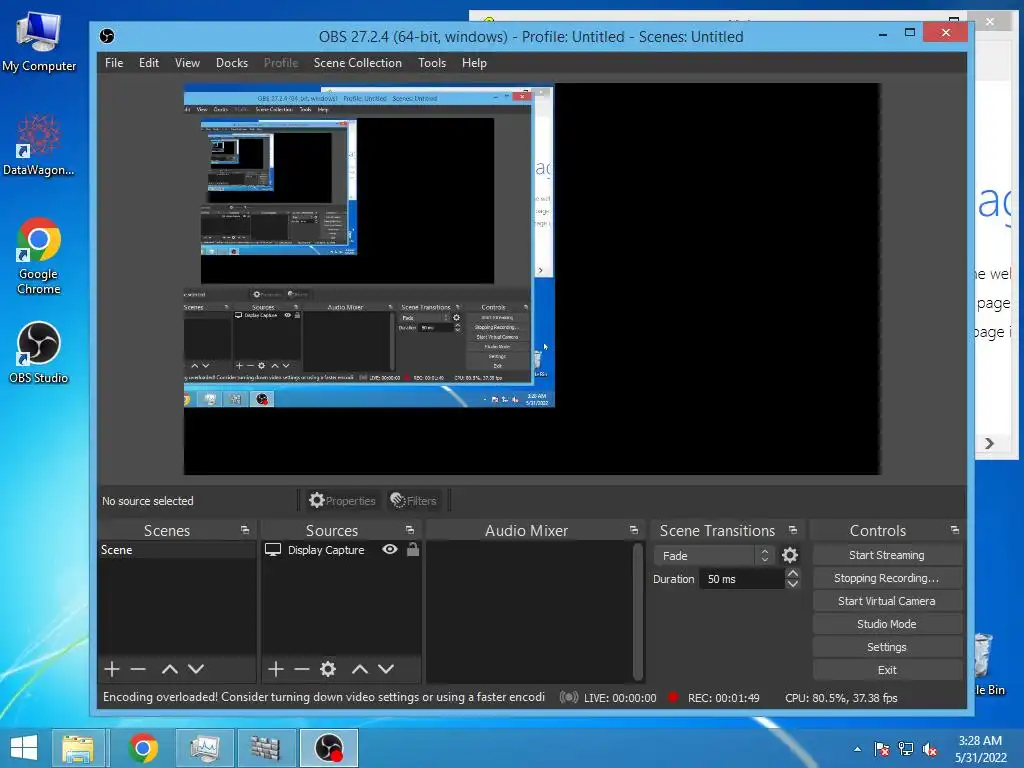
Task: Enable Studio Mode
Action: pos(887,624)
